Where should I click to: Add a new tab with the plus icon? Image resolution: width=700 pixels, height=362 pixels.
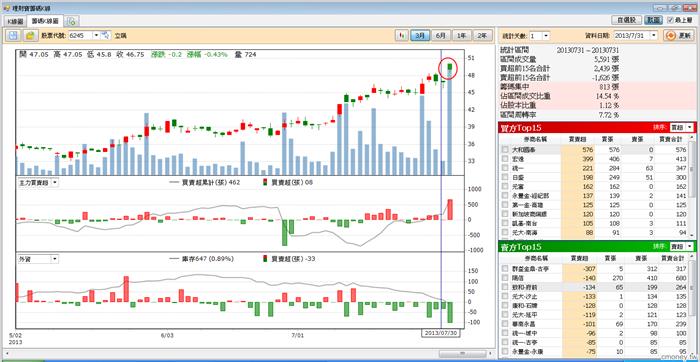click(72, 21)
